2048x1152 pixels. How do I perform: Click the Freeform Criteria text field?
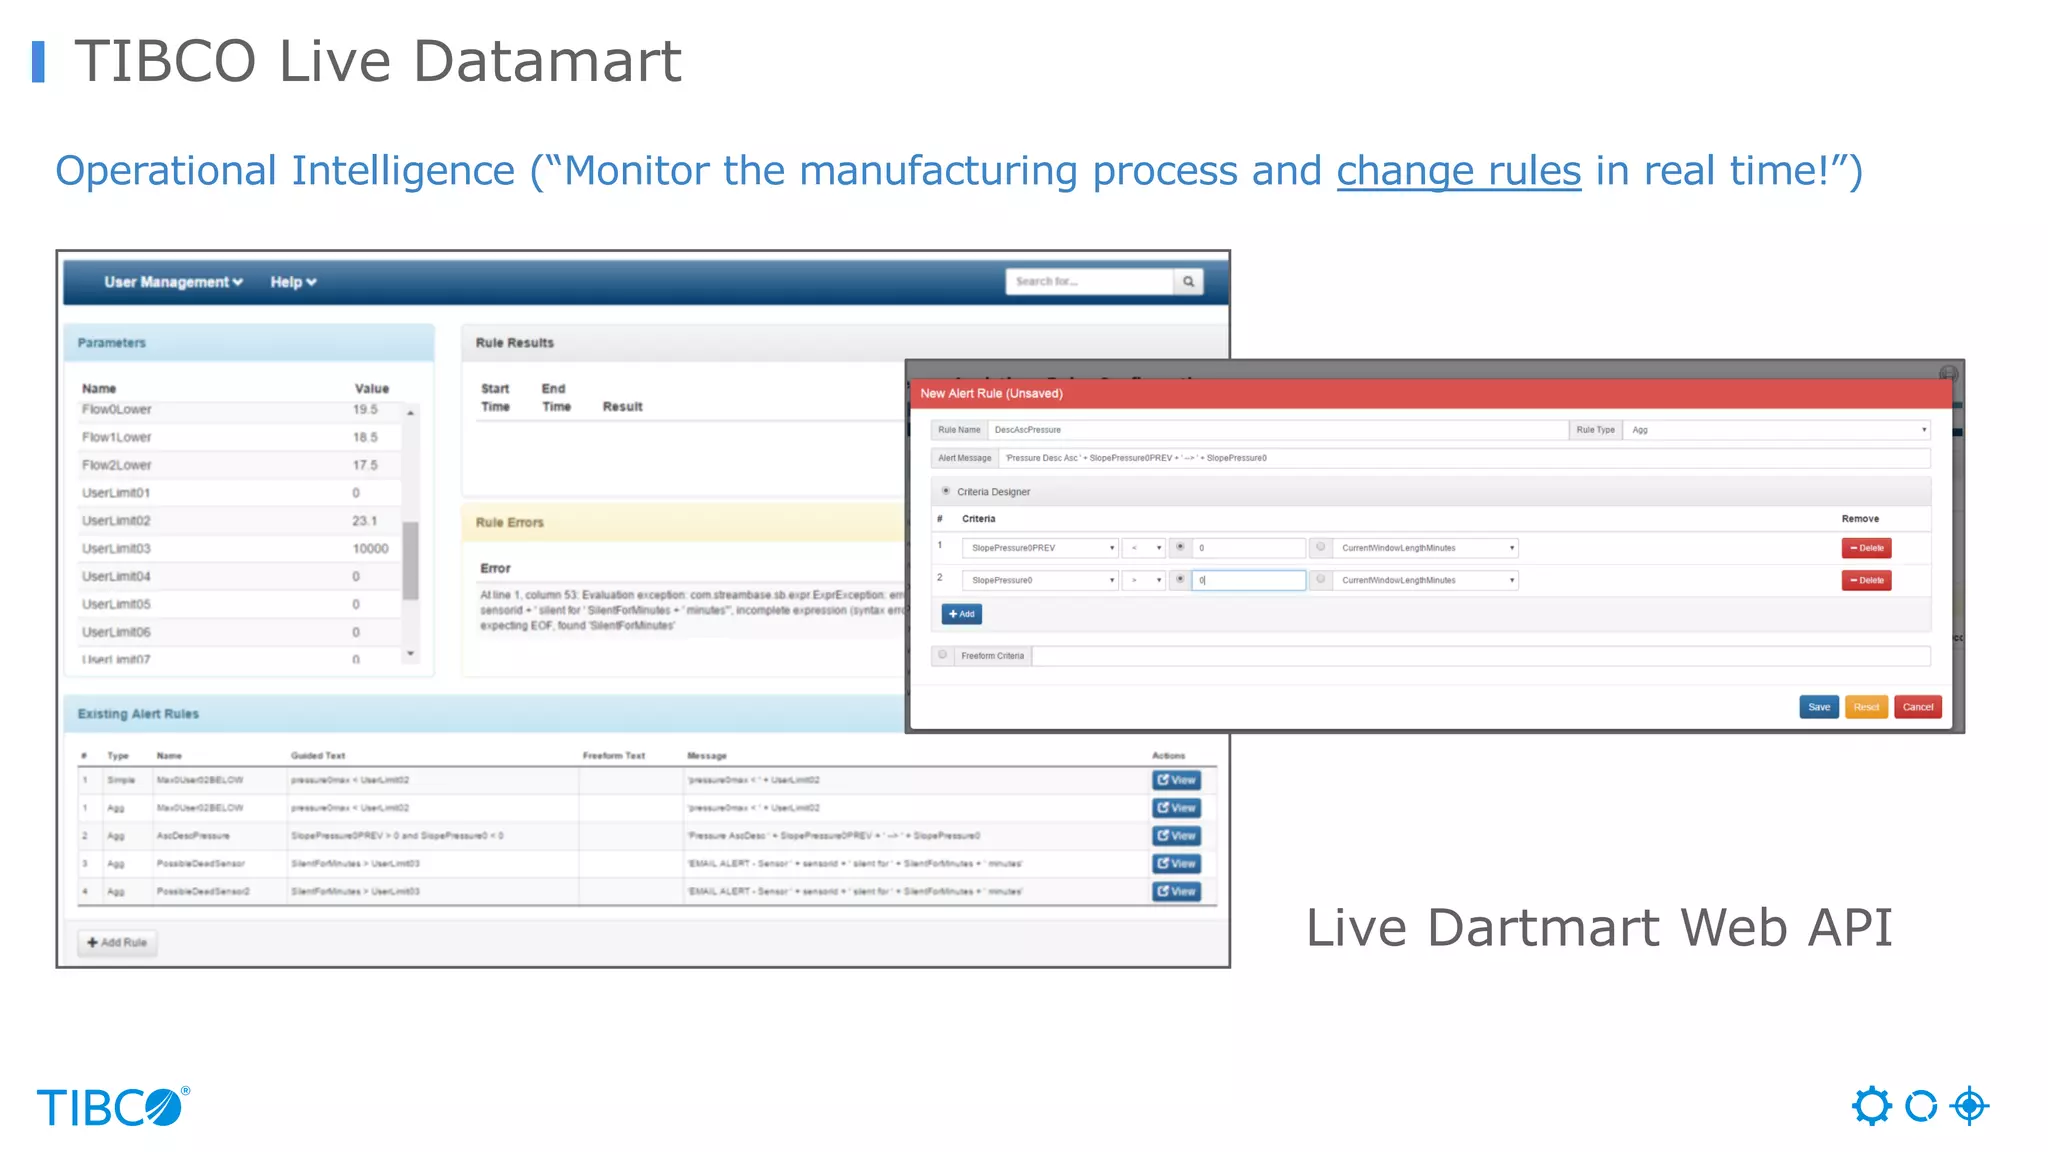[x=1481, y=656]
